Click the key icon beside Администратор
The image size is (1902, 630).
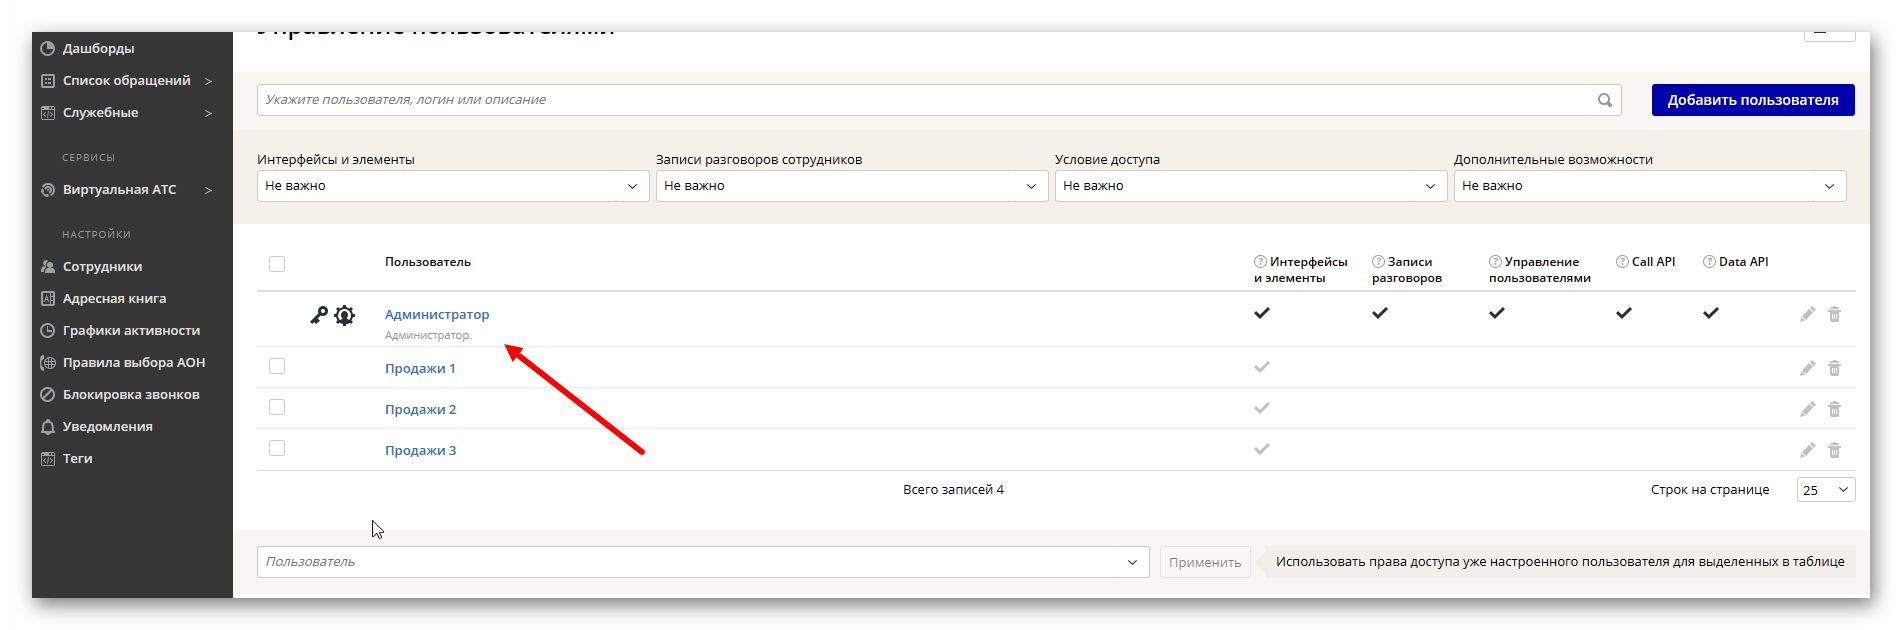pyautogui.click(x=319, y=315)
